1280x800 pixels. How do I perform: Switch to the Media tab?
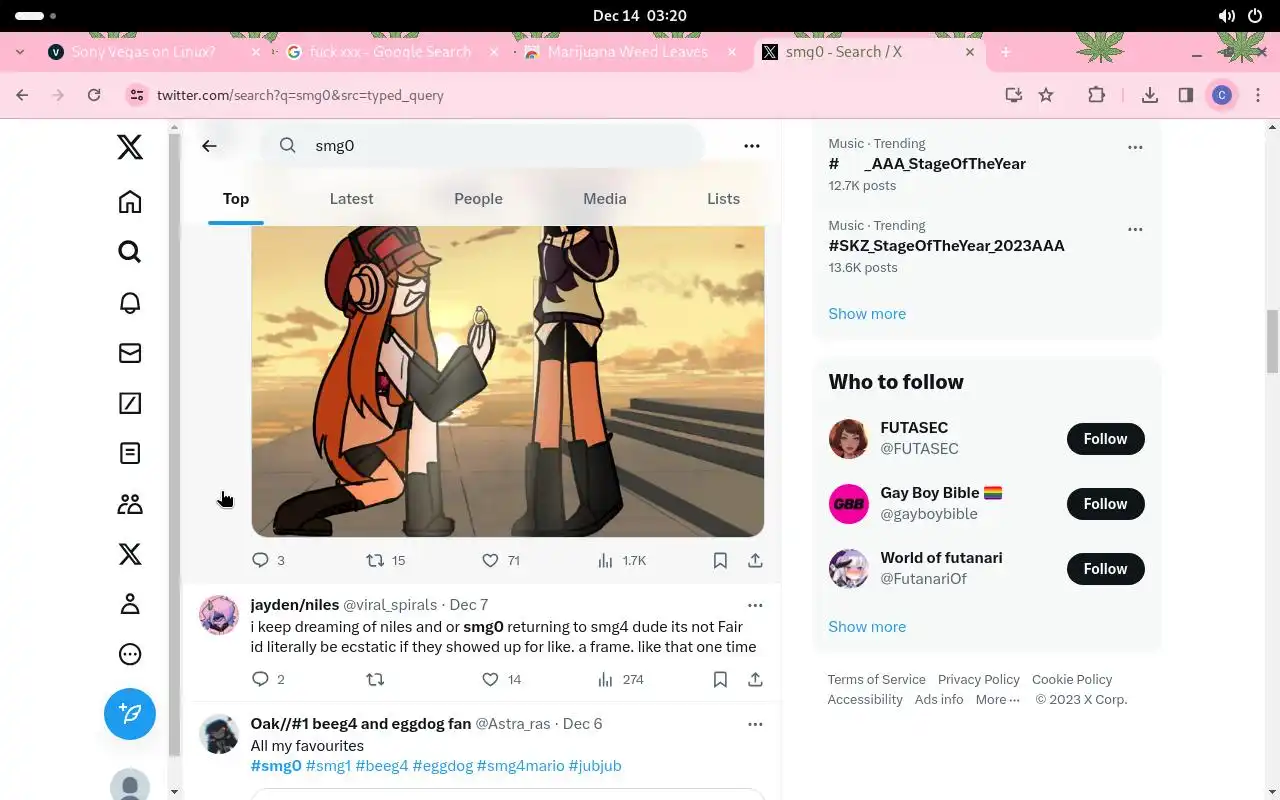(x=605, y=199)
